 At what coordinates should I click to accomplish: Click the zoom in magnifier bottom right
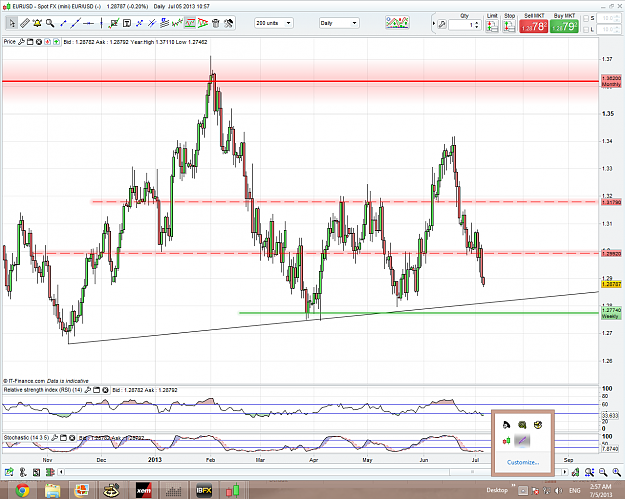[617, 472]
